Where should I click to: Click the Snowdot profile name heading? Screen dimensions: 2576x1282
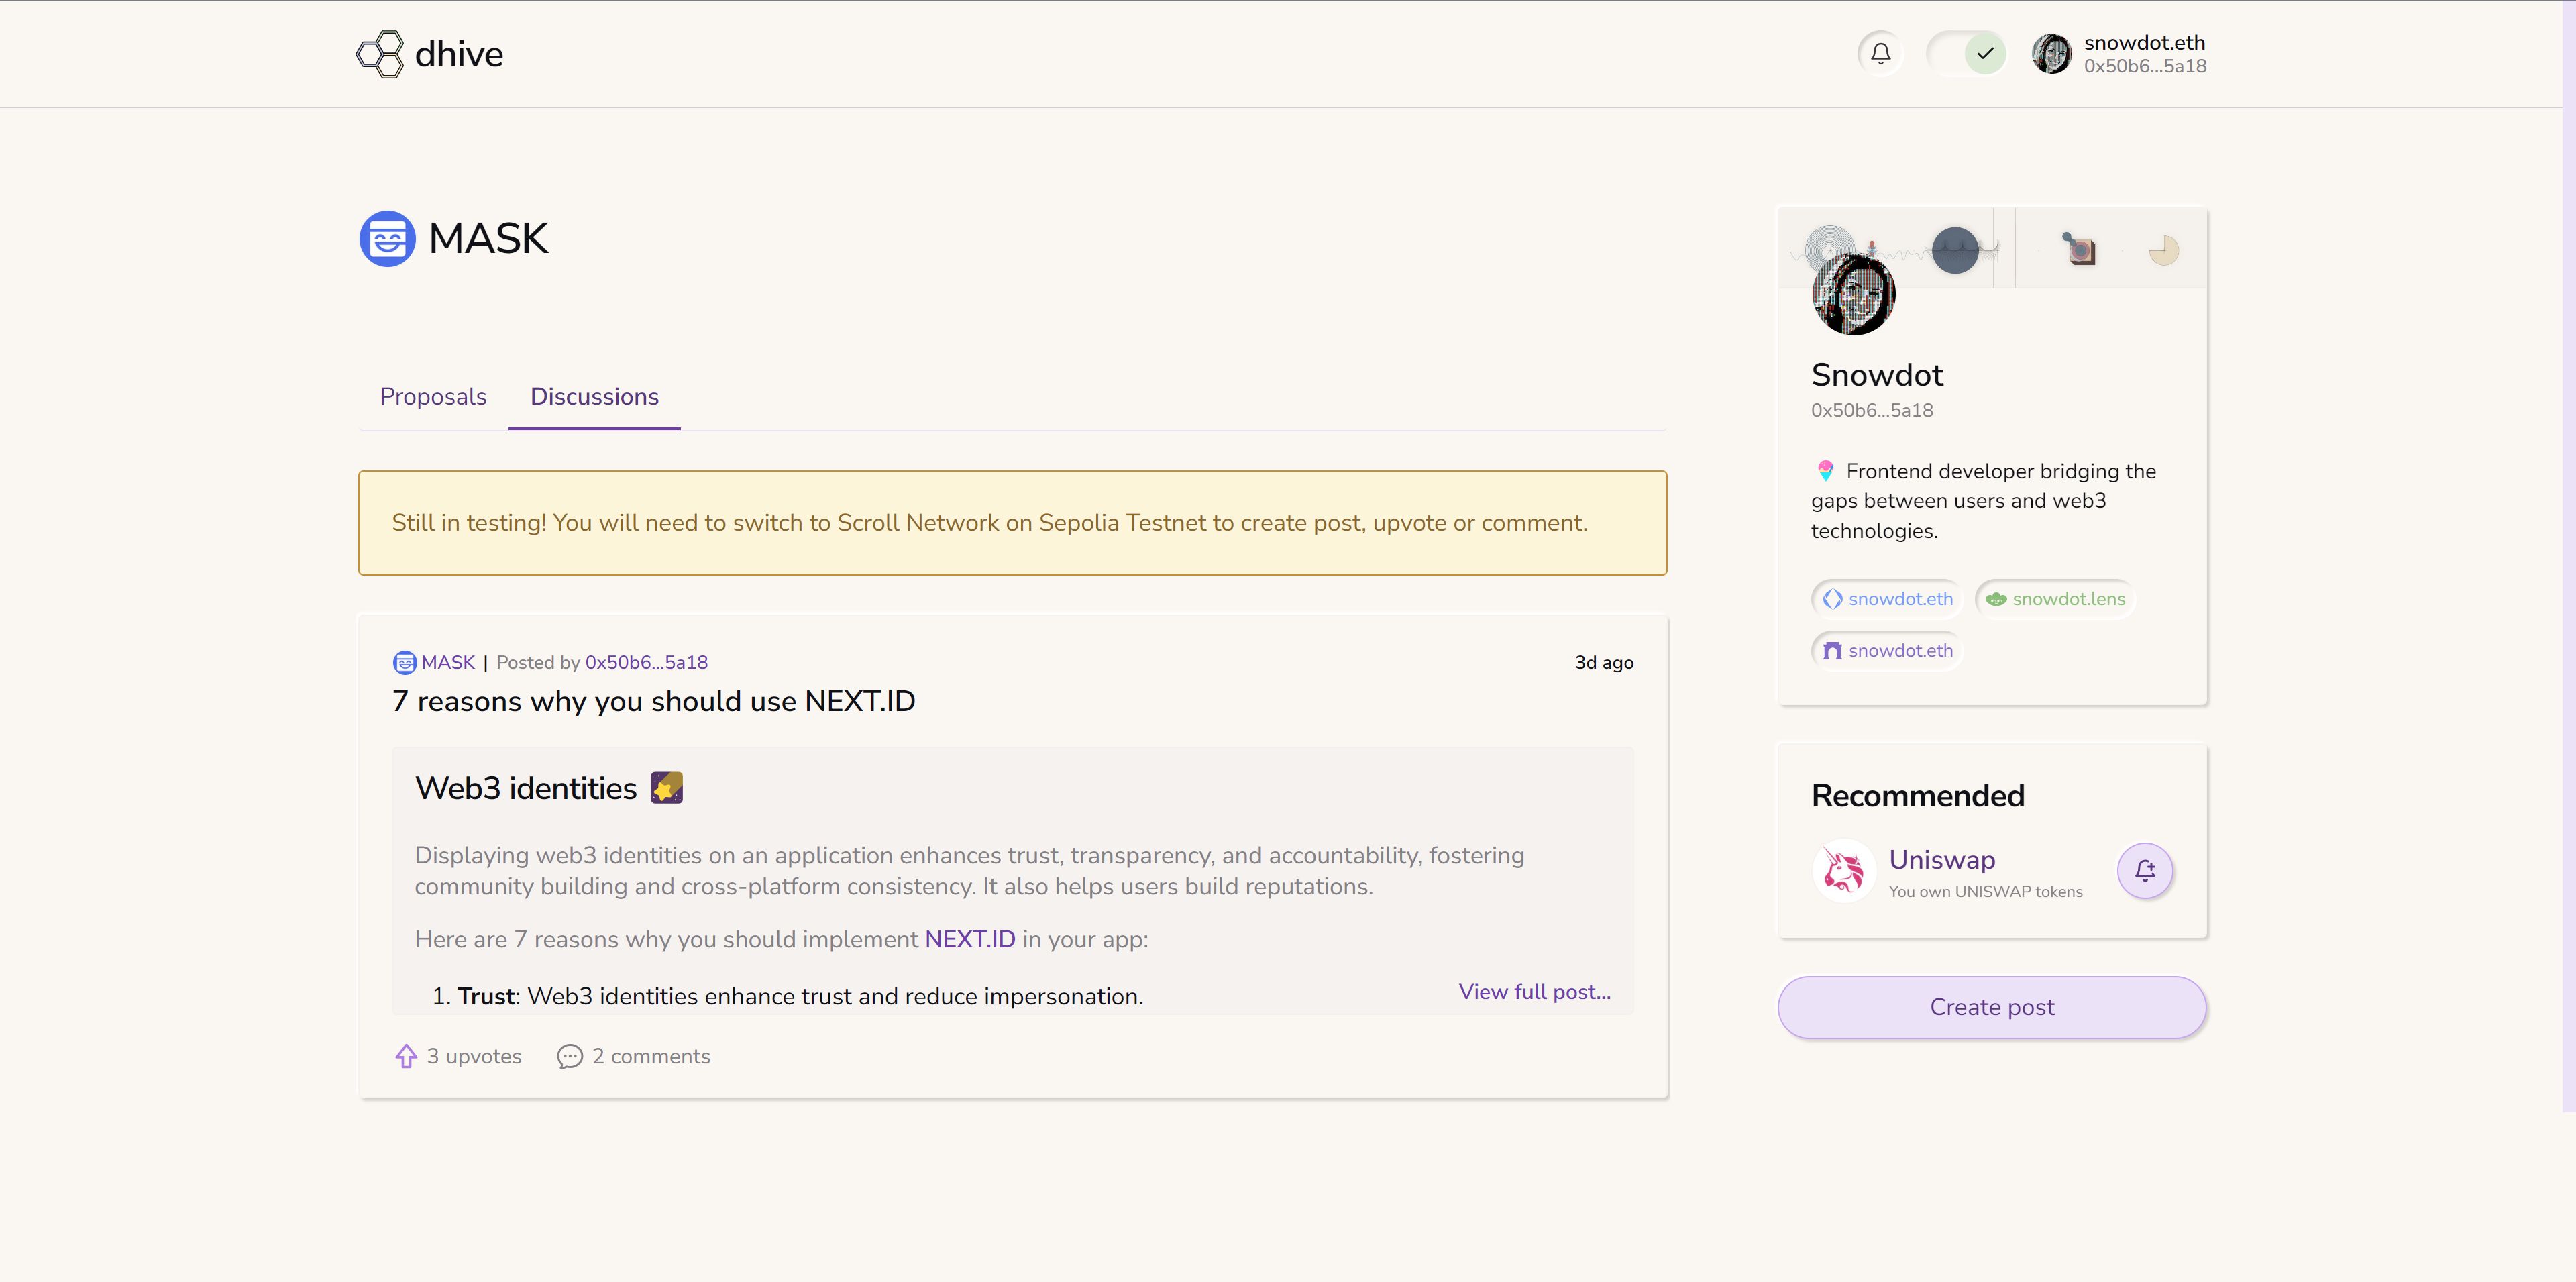tap(1877, 375)
